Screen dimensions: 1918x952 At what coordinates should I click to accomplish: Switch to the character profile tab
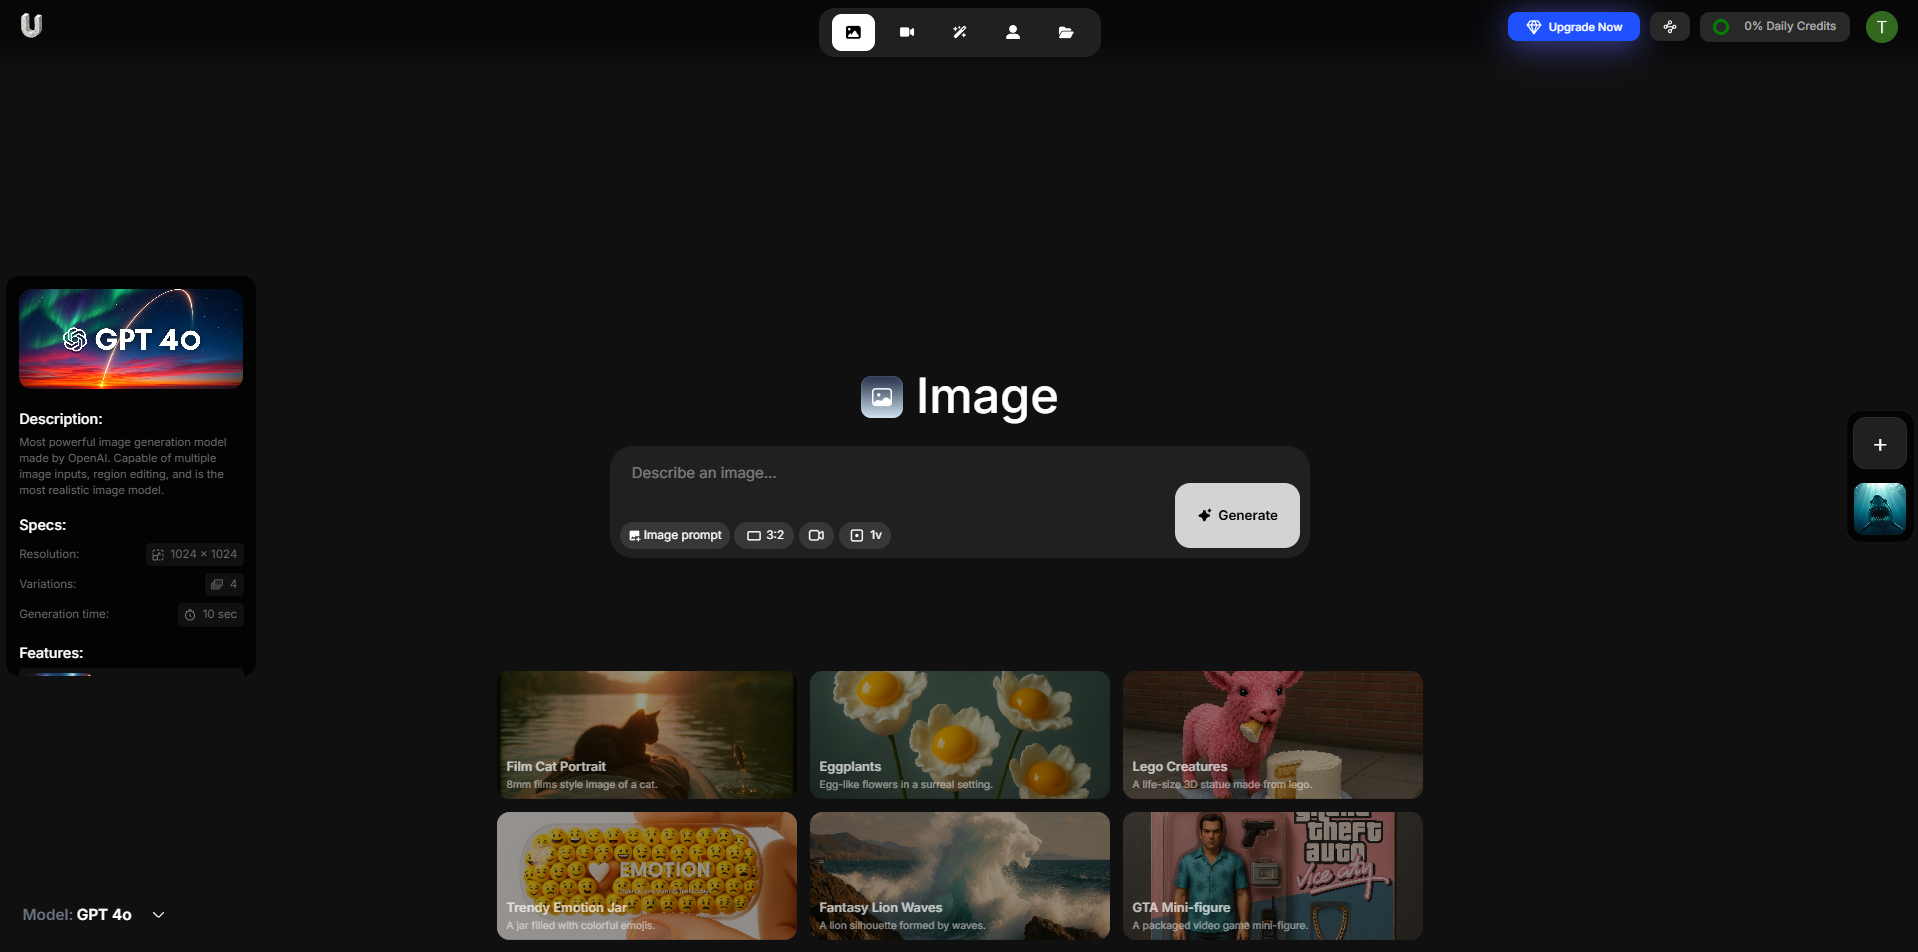(1013, 32)
